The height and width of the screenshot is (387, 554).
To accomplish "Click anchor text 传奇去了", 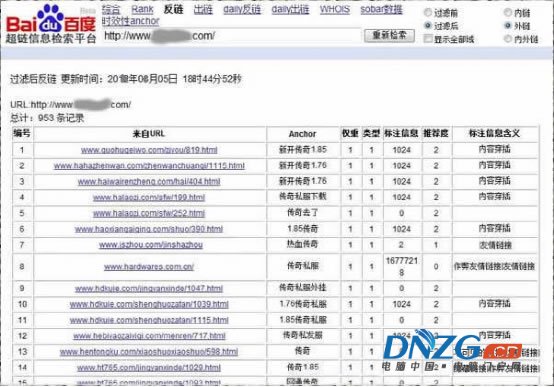I will tap(303, 213).
